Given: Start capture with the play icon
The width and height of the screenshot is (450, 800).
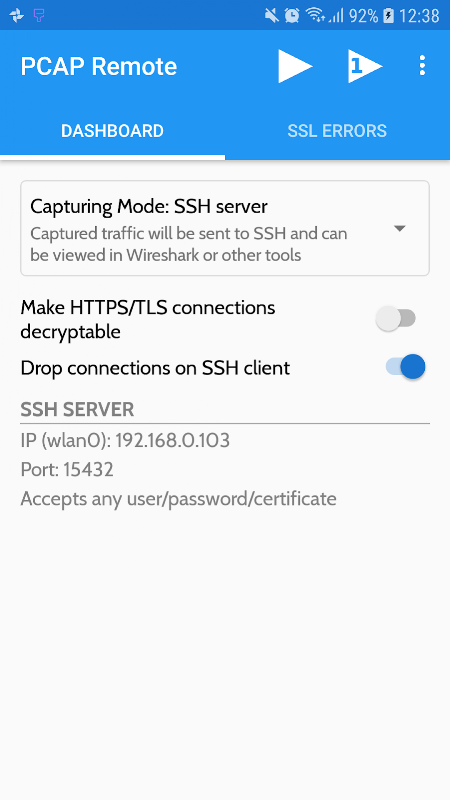Looking at the screenshot, I should point(295,66).
